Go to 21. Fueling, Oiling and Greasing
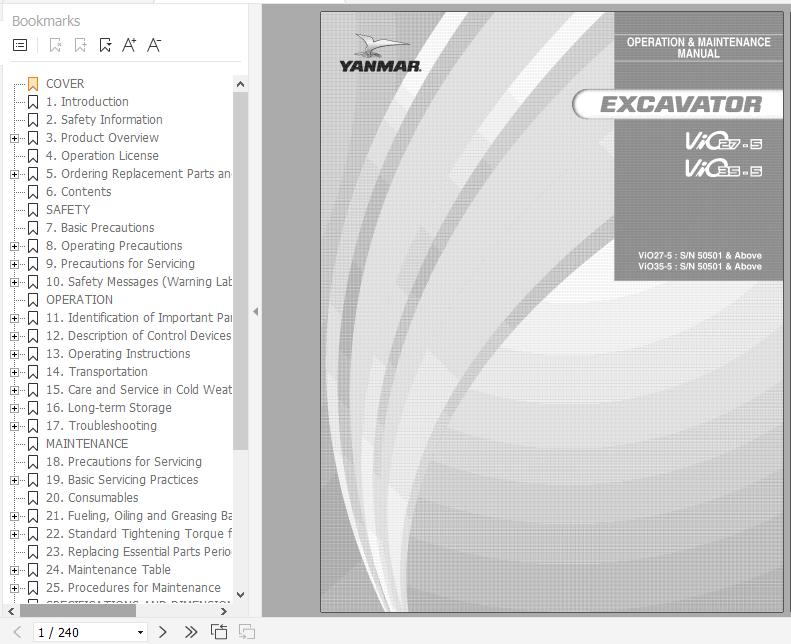The height and width of the screenshot is (644, 791). 139,516
